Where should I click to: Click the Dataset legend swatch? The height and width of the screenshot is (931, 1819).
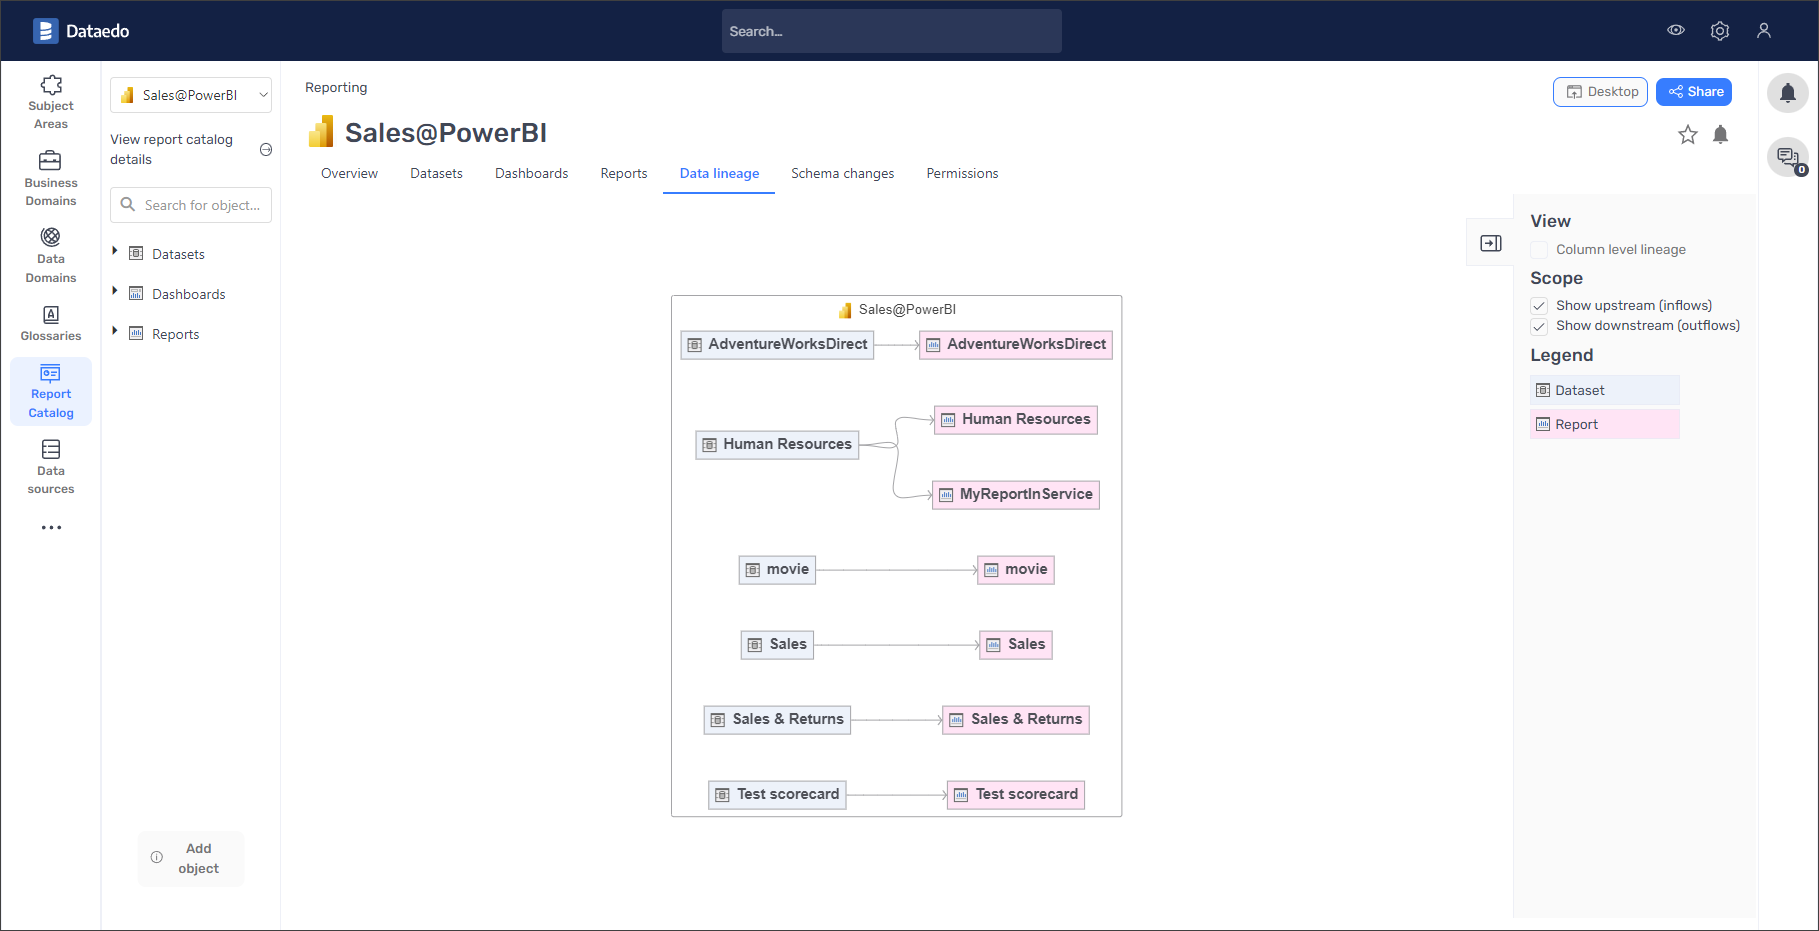pos(1604,390)
